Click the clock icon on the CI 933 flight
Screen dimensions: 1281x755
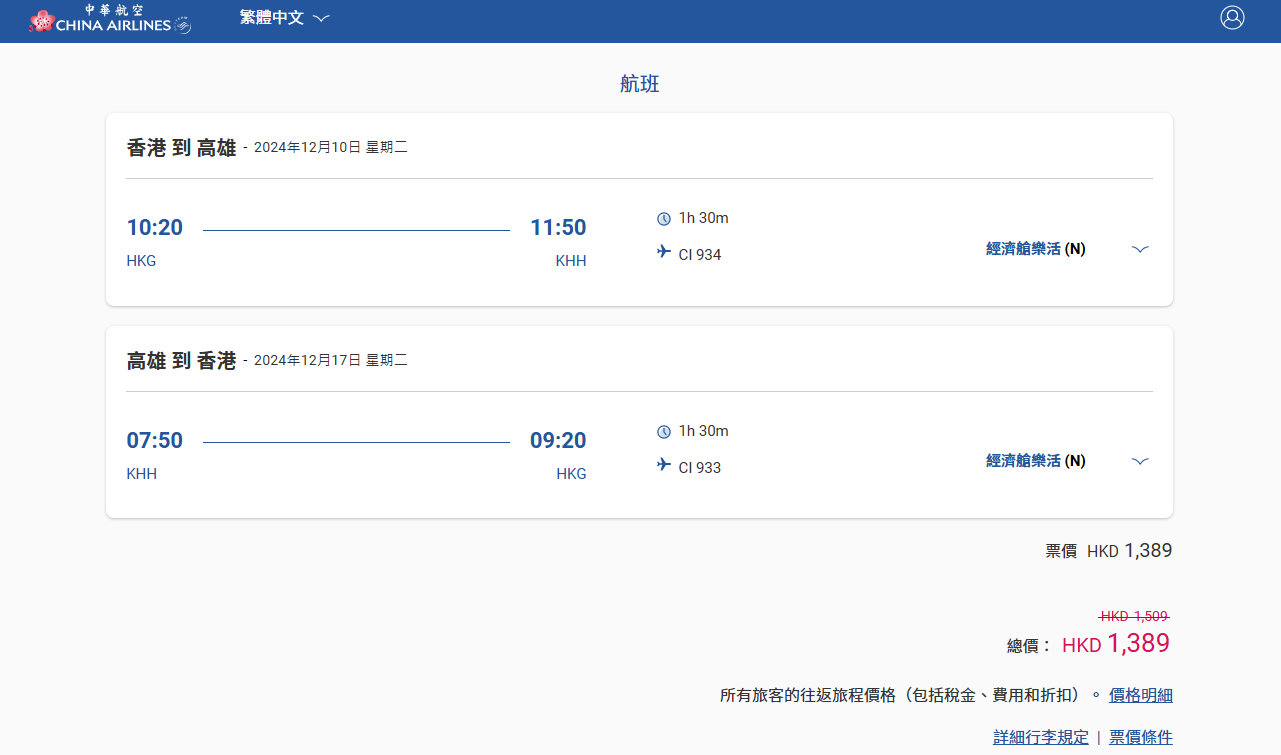click(664, 432)
